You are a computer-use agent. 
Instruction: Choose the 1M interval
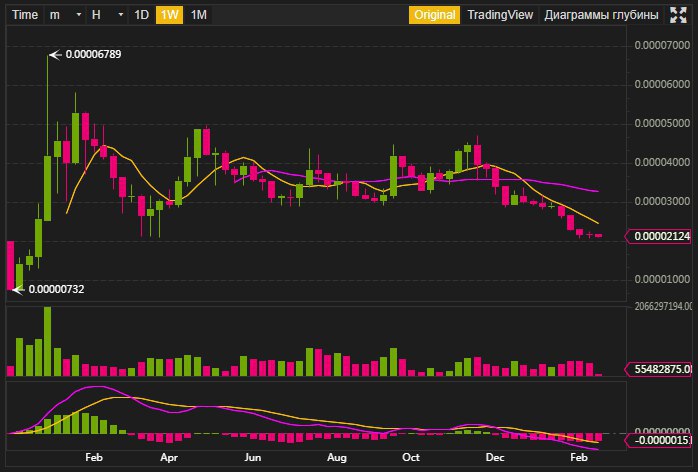[x=199, y=15]
